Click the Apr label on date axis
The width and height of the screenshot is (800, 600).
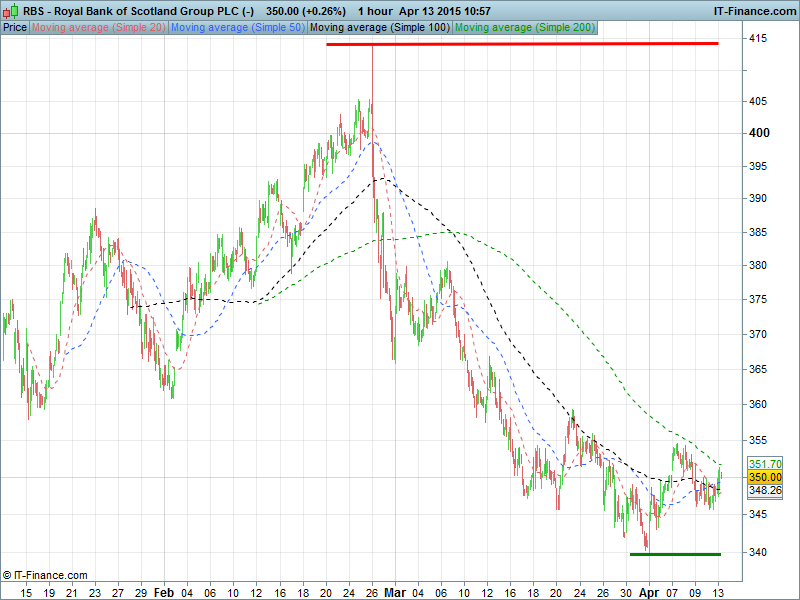tap(649, 592)
